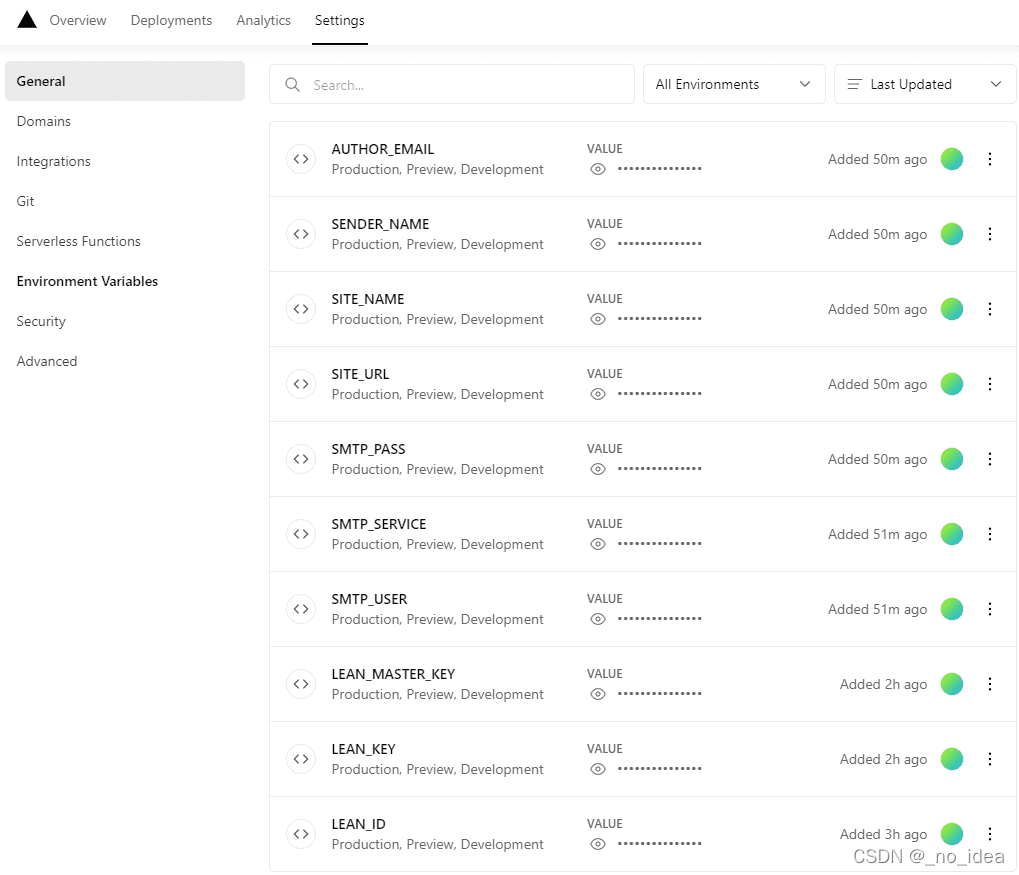The height and width of the screenshot is (875, 1019).
Task: Click the green avatar on the AUTHOR_EMAIL row
Action: tap(951, 159)
